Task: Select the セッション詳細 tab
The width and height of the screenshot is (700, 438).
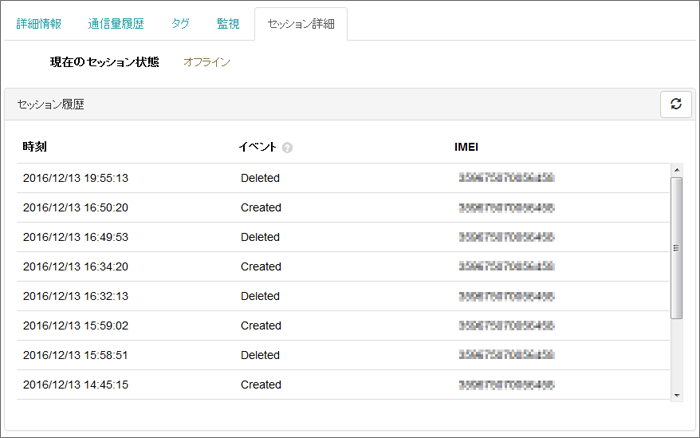Action: pyautogui.click(x=301, y=24)
